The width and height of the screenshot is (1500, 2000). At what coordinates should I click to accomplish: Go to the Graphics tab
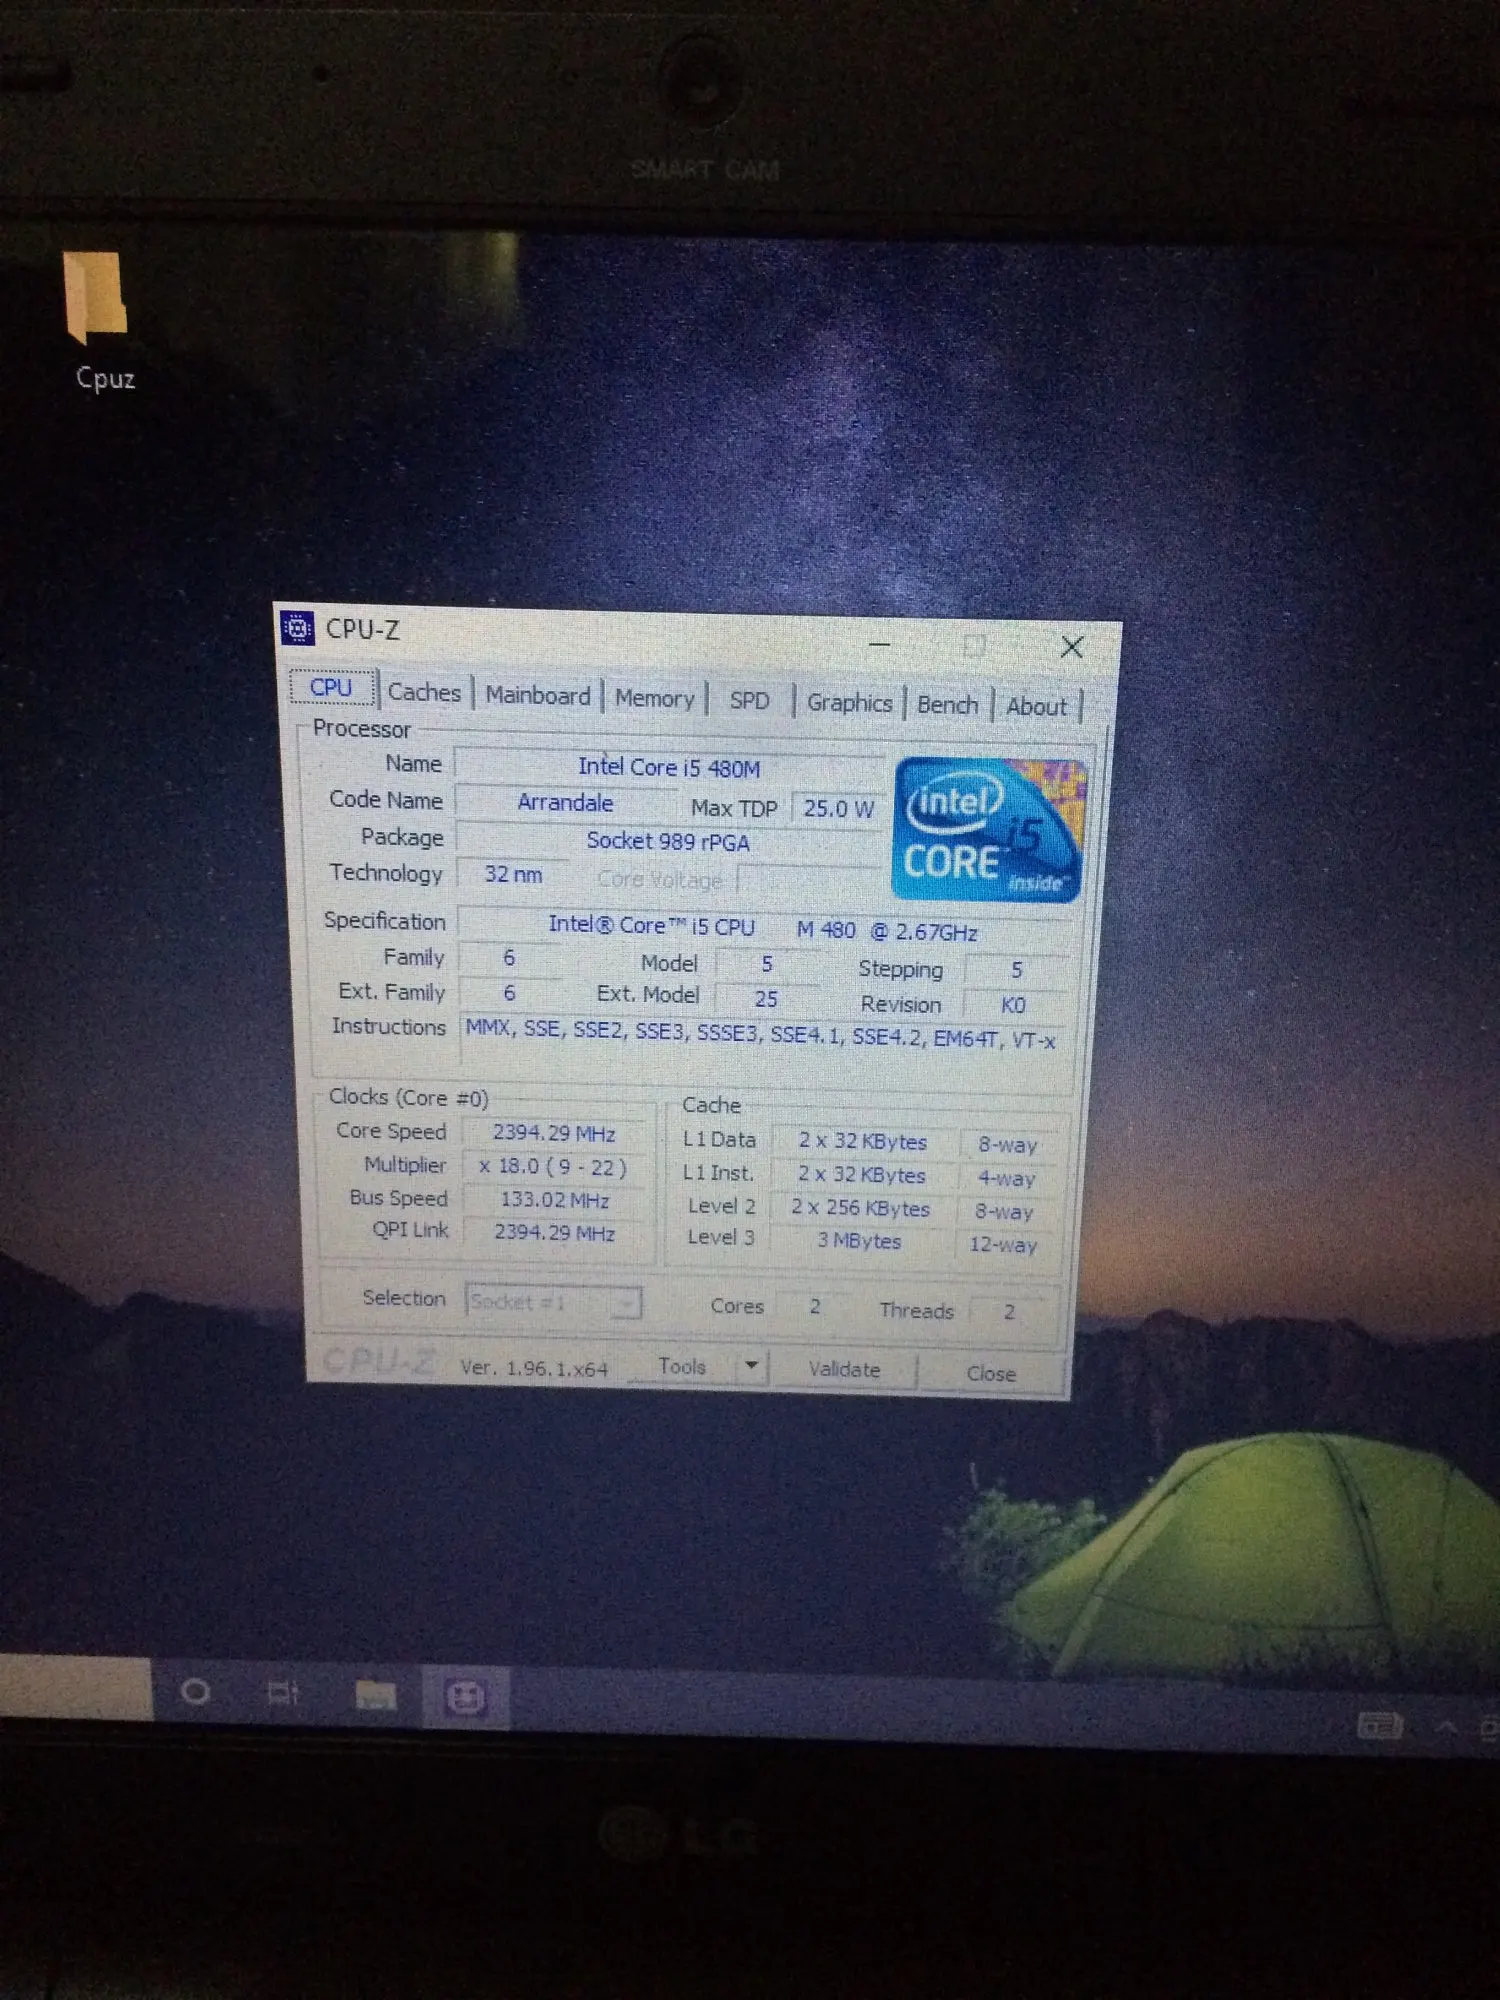(x=849, y=703)
